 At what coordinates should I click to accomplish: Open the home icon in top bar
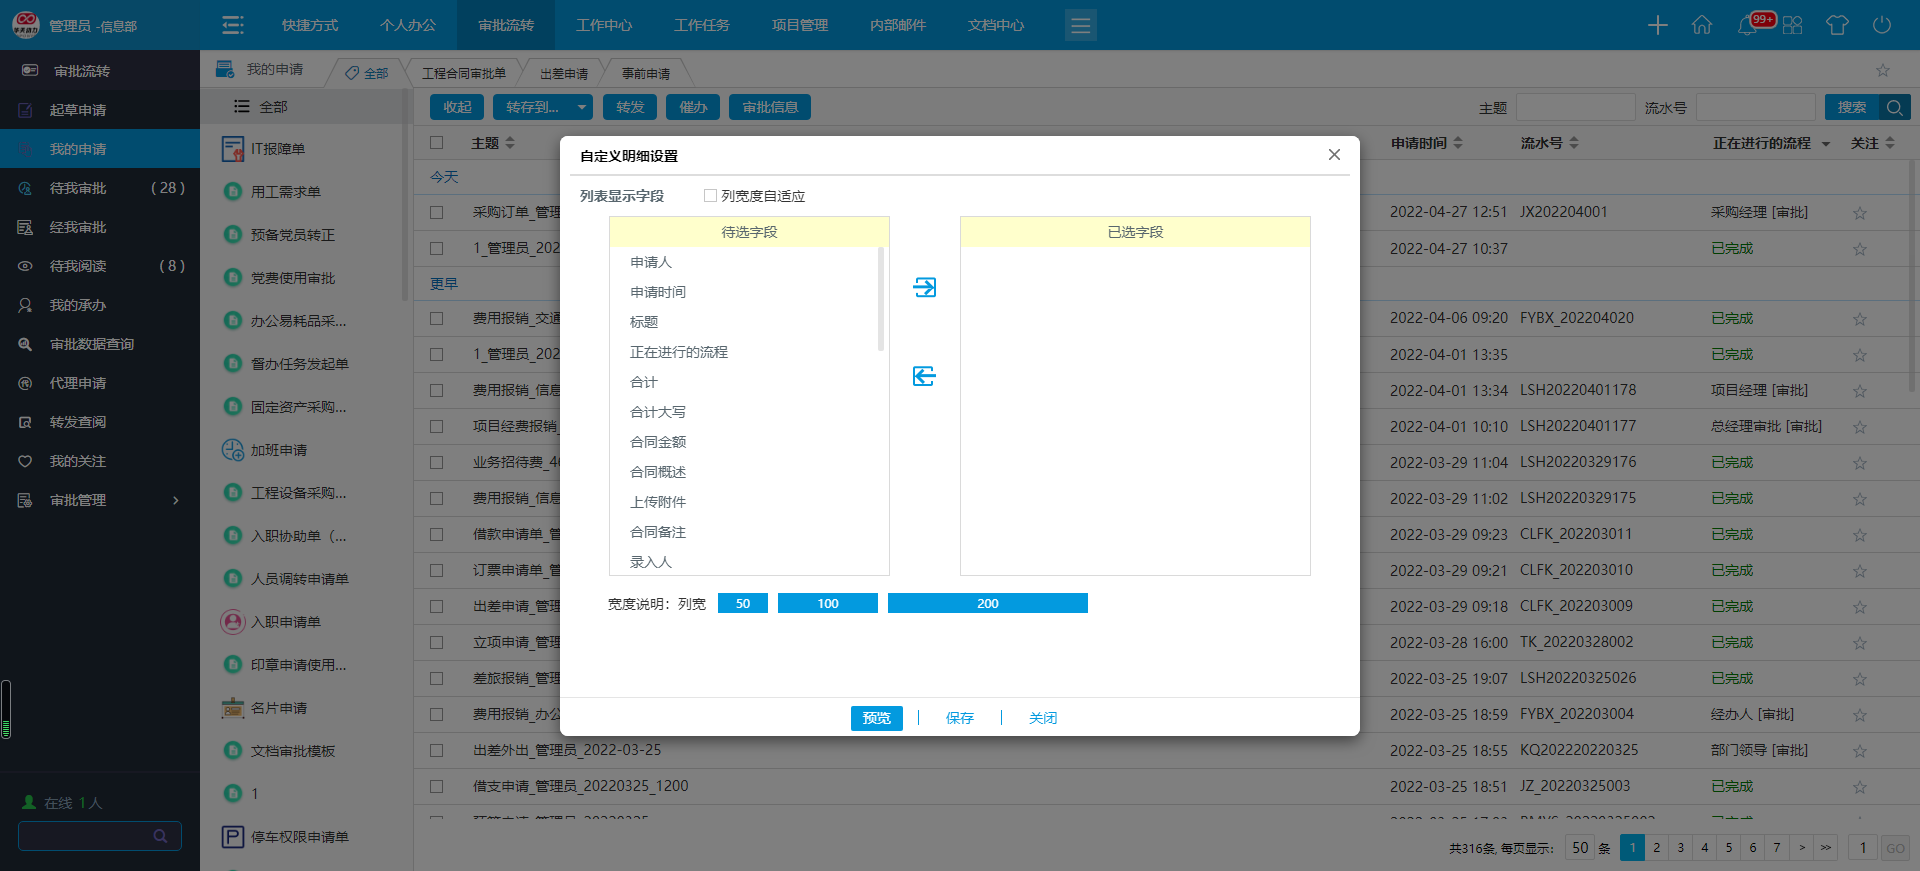[x=1701, y=25]
